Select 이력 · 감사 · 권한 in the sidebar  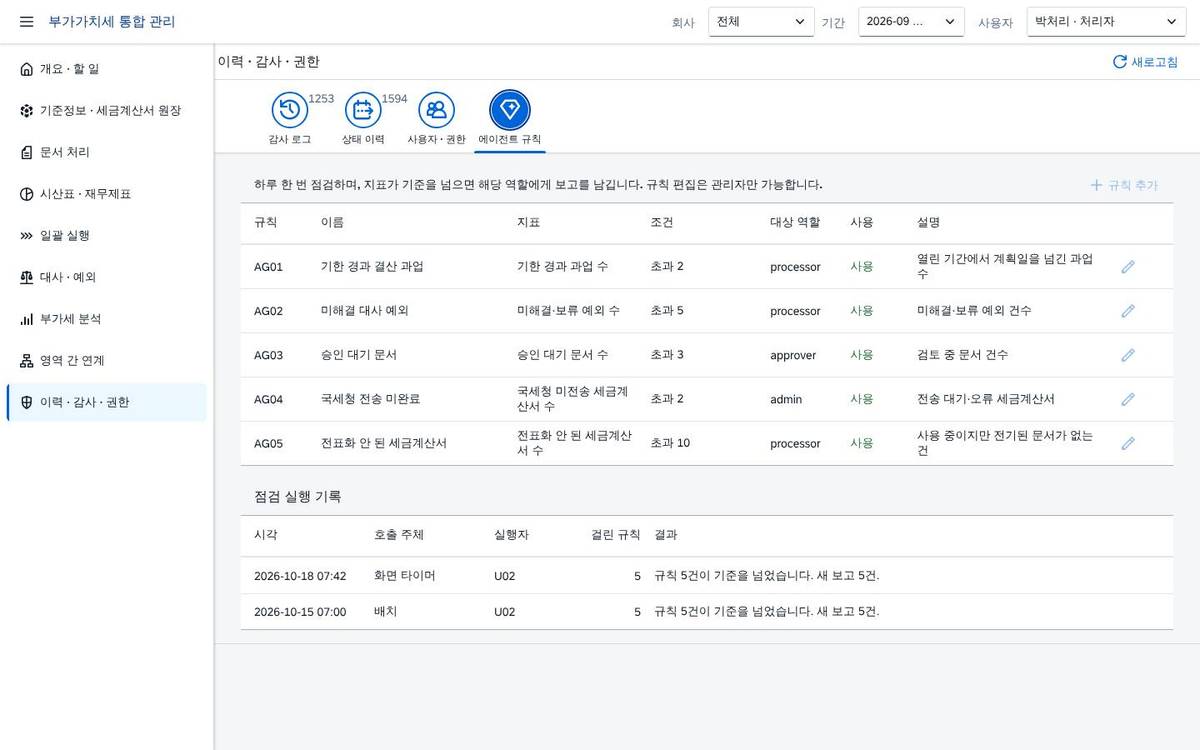(107, 403)
